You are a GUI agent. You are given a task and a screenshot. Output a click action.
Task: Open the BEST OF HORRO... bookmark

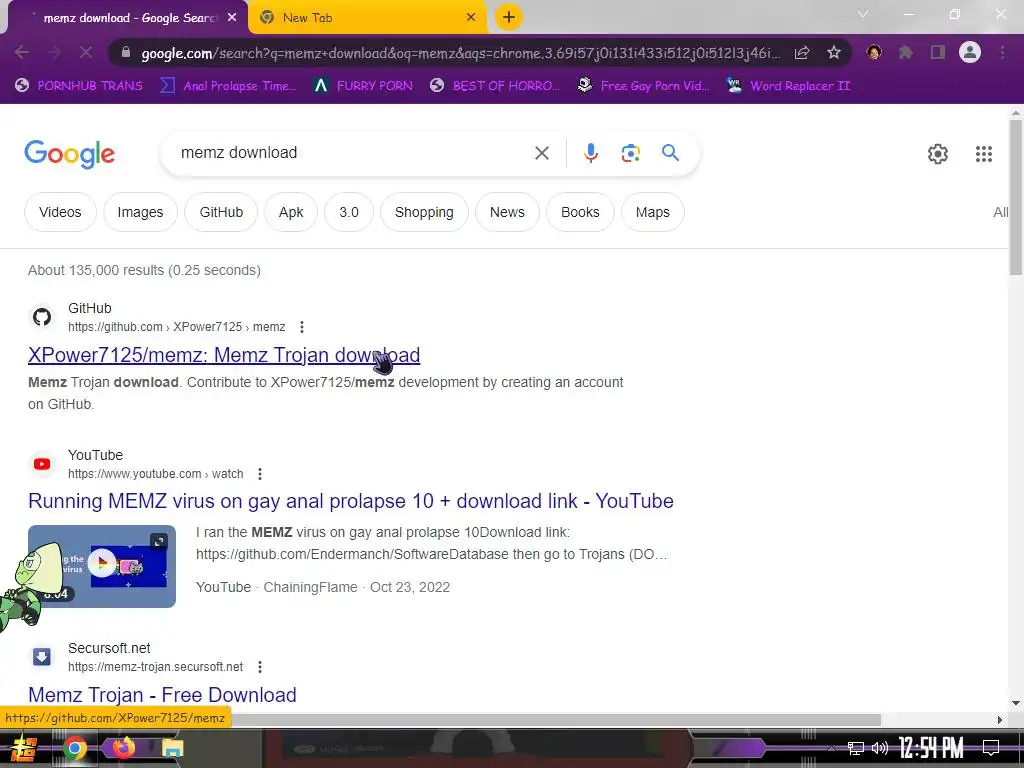pyautogui.click(x=495, y=86)
